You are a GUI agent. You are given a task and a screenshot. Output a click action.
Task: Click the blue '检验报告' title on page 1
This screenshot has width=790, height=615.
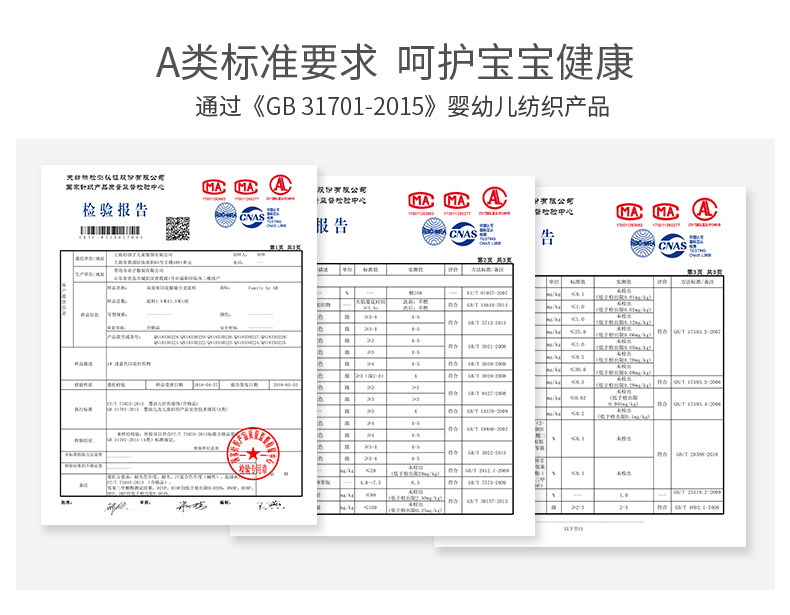click(115, 210)
